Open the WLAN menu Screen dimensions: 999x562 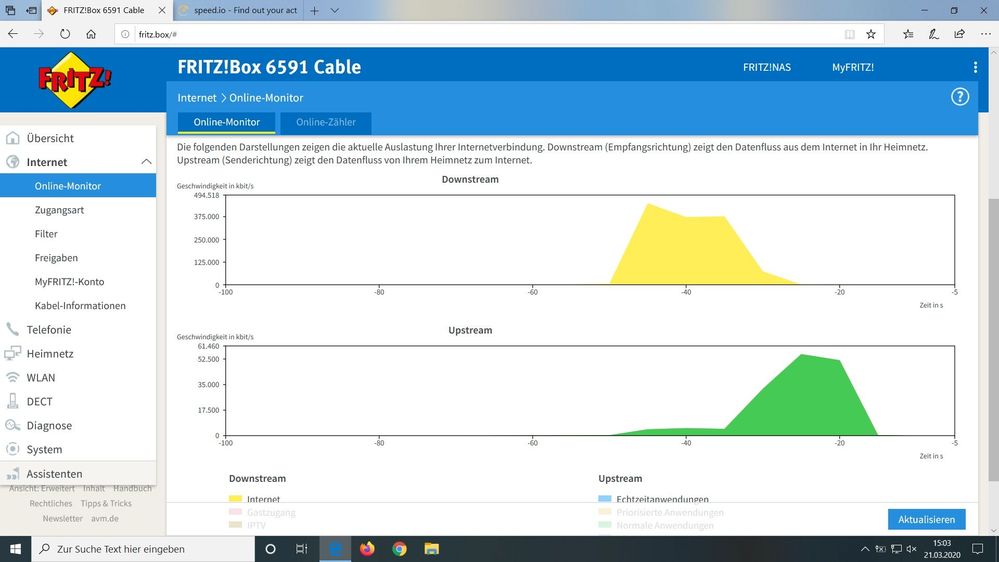[x=41, y=378]
